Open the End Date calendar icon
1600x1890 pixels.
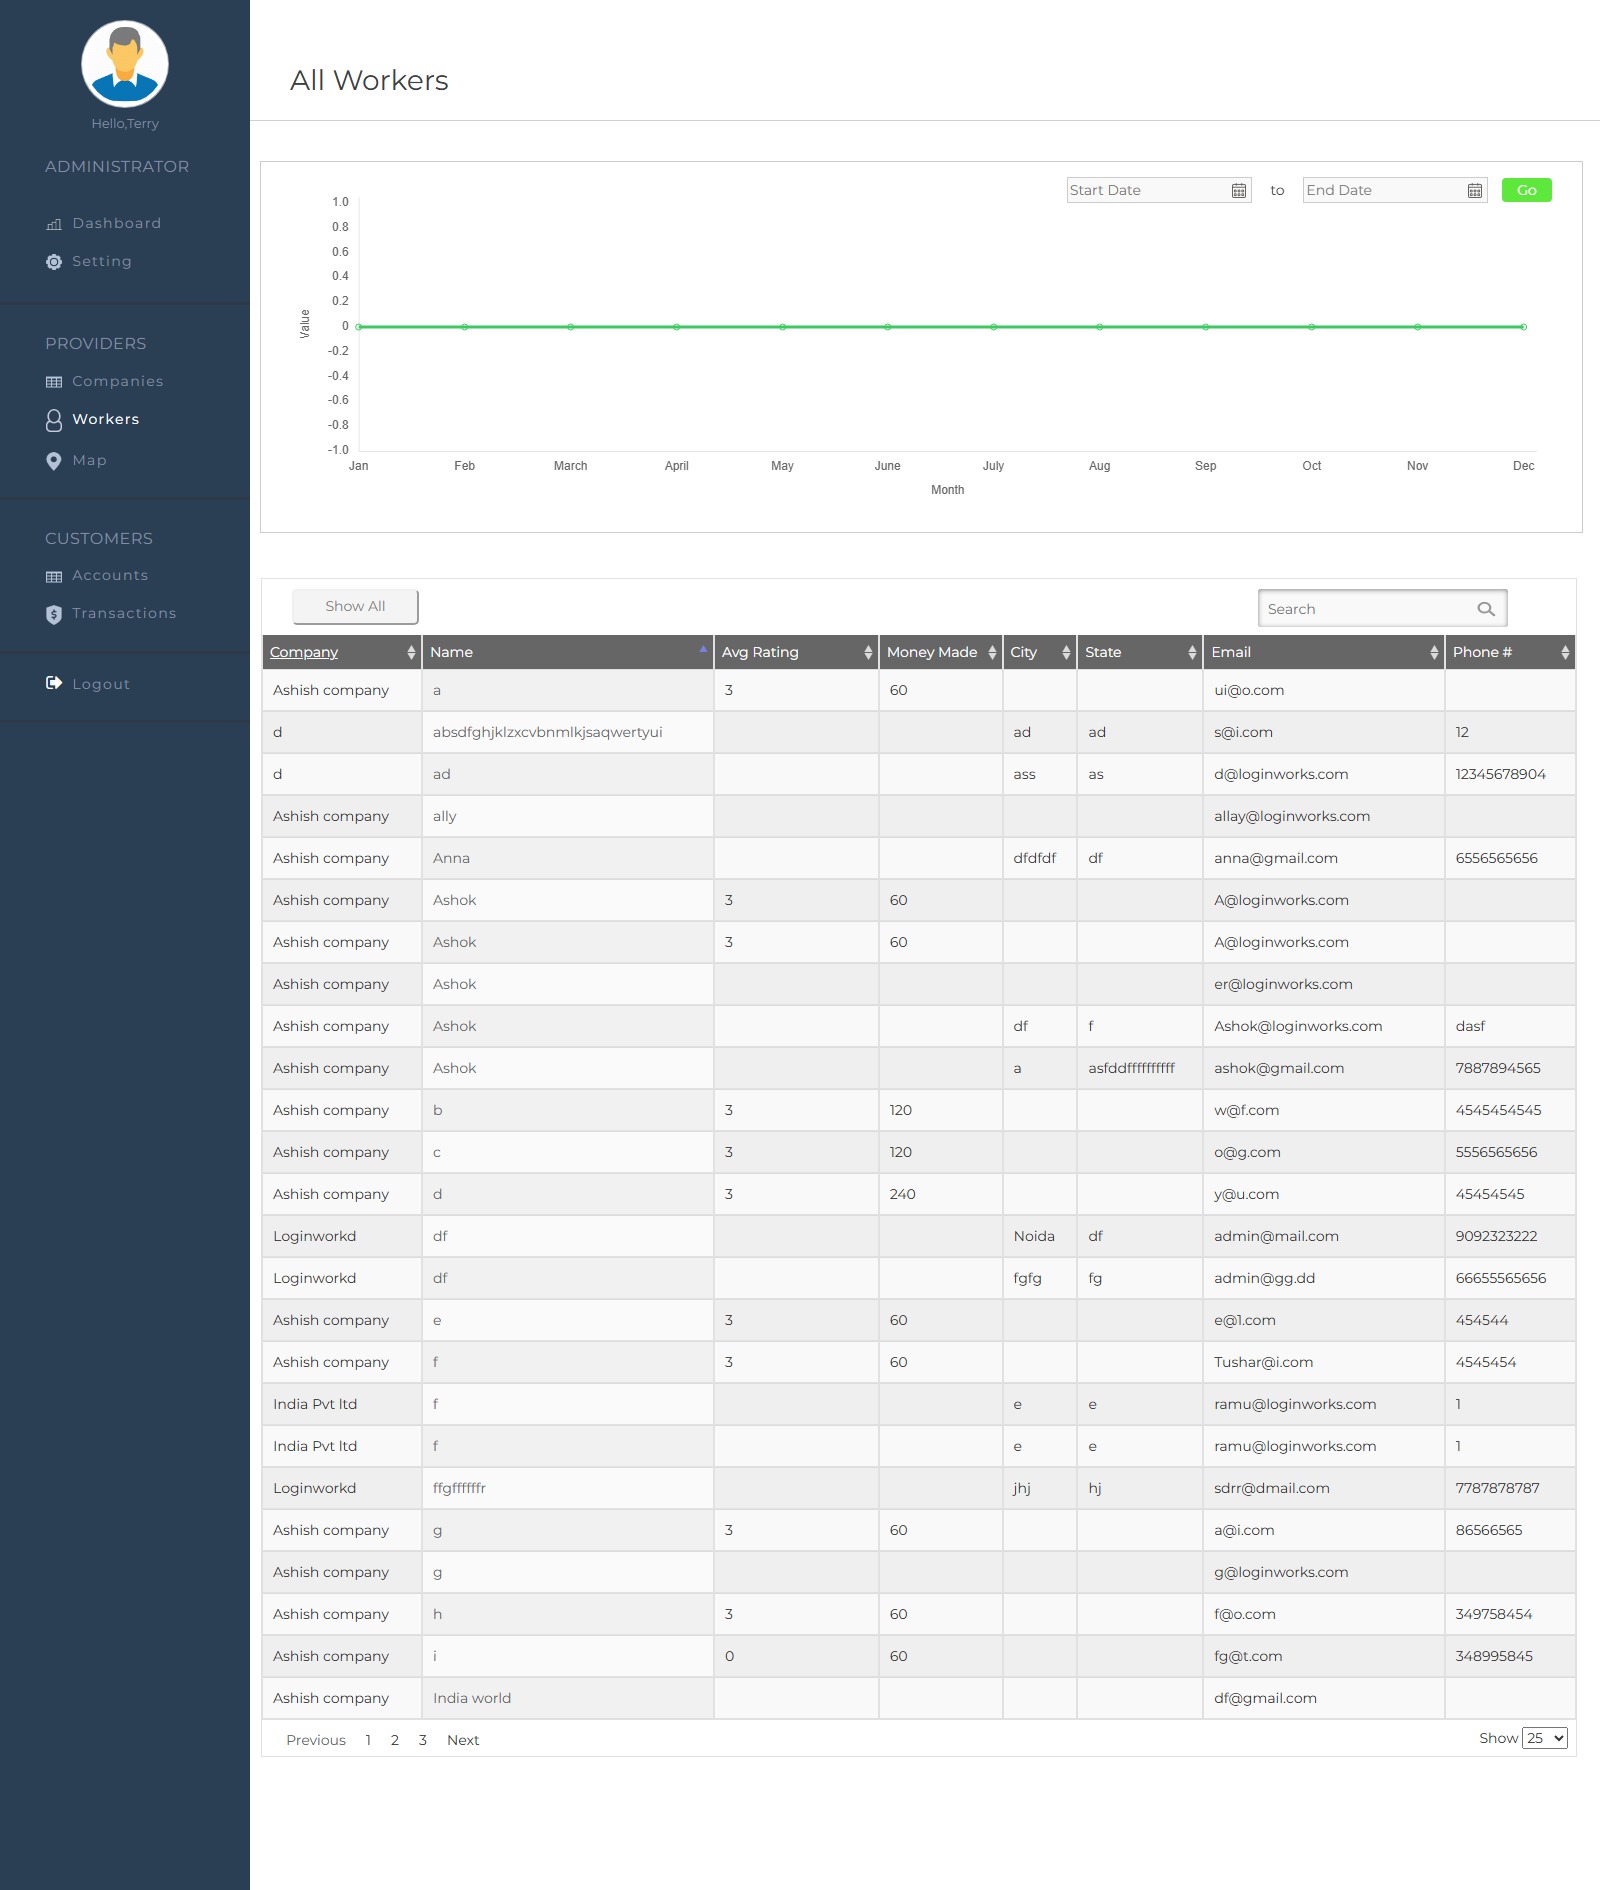[x=1475, y=191]
